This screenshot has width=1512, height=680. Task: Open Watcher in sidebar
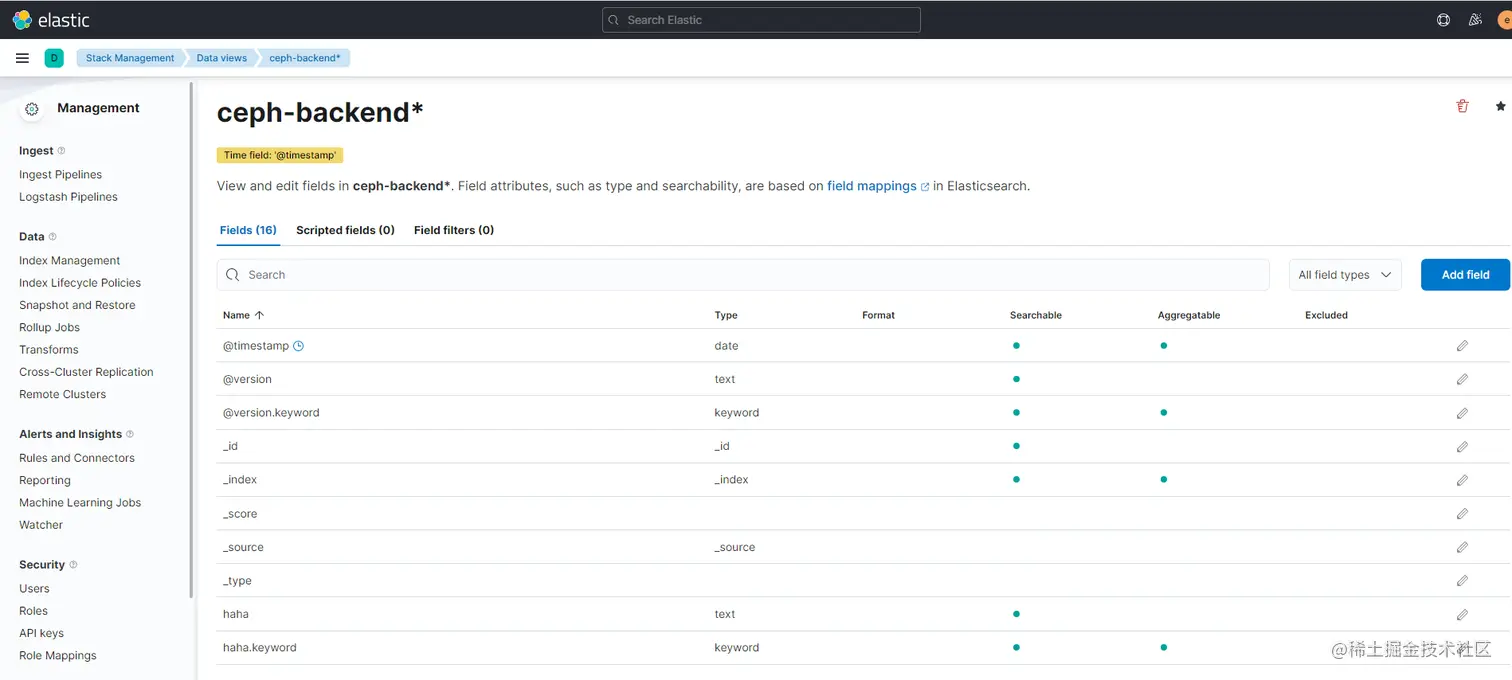tap(41, 525)
